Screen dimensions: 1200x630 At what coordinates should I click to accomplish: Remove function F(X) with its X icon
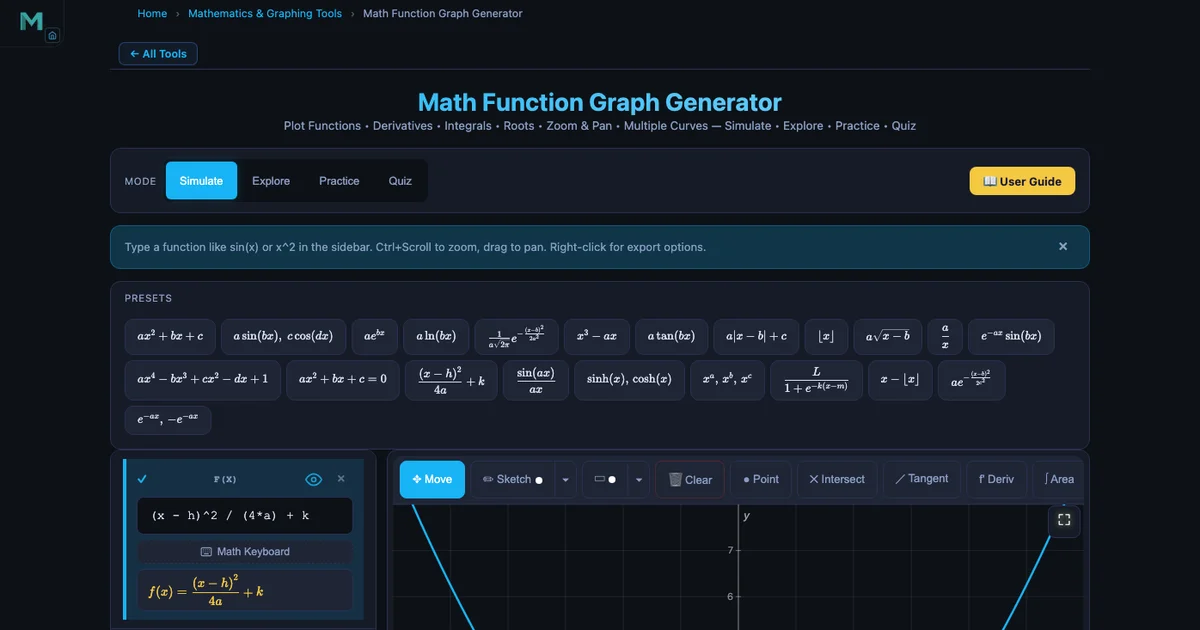pos(341,479)
